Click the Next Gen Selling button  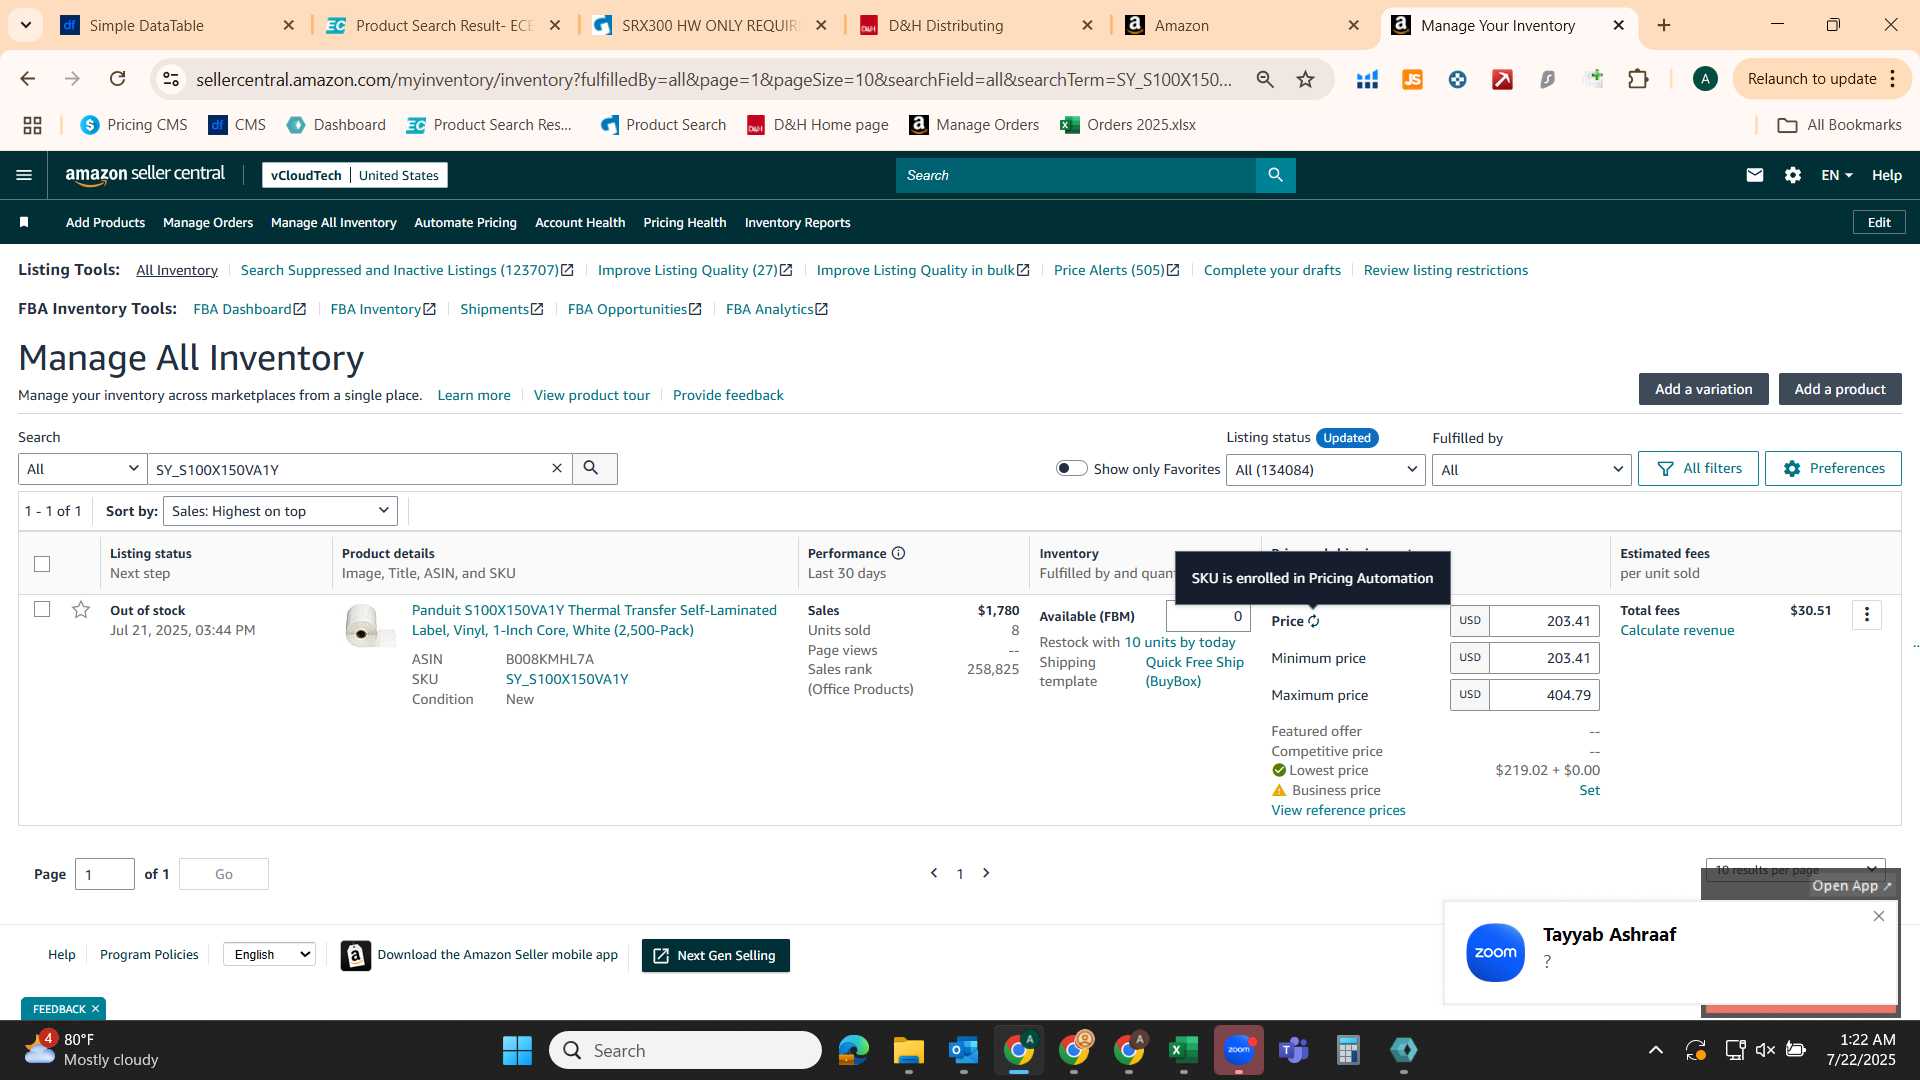(x=715, y=955)
